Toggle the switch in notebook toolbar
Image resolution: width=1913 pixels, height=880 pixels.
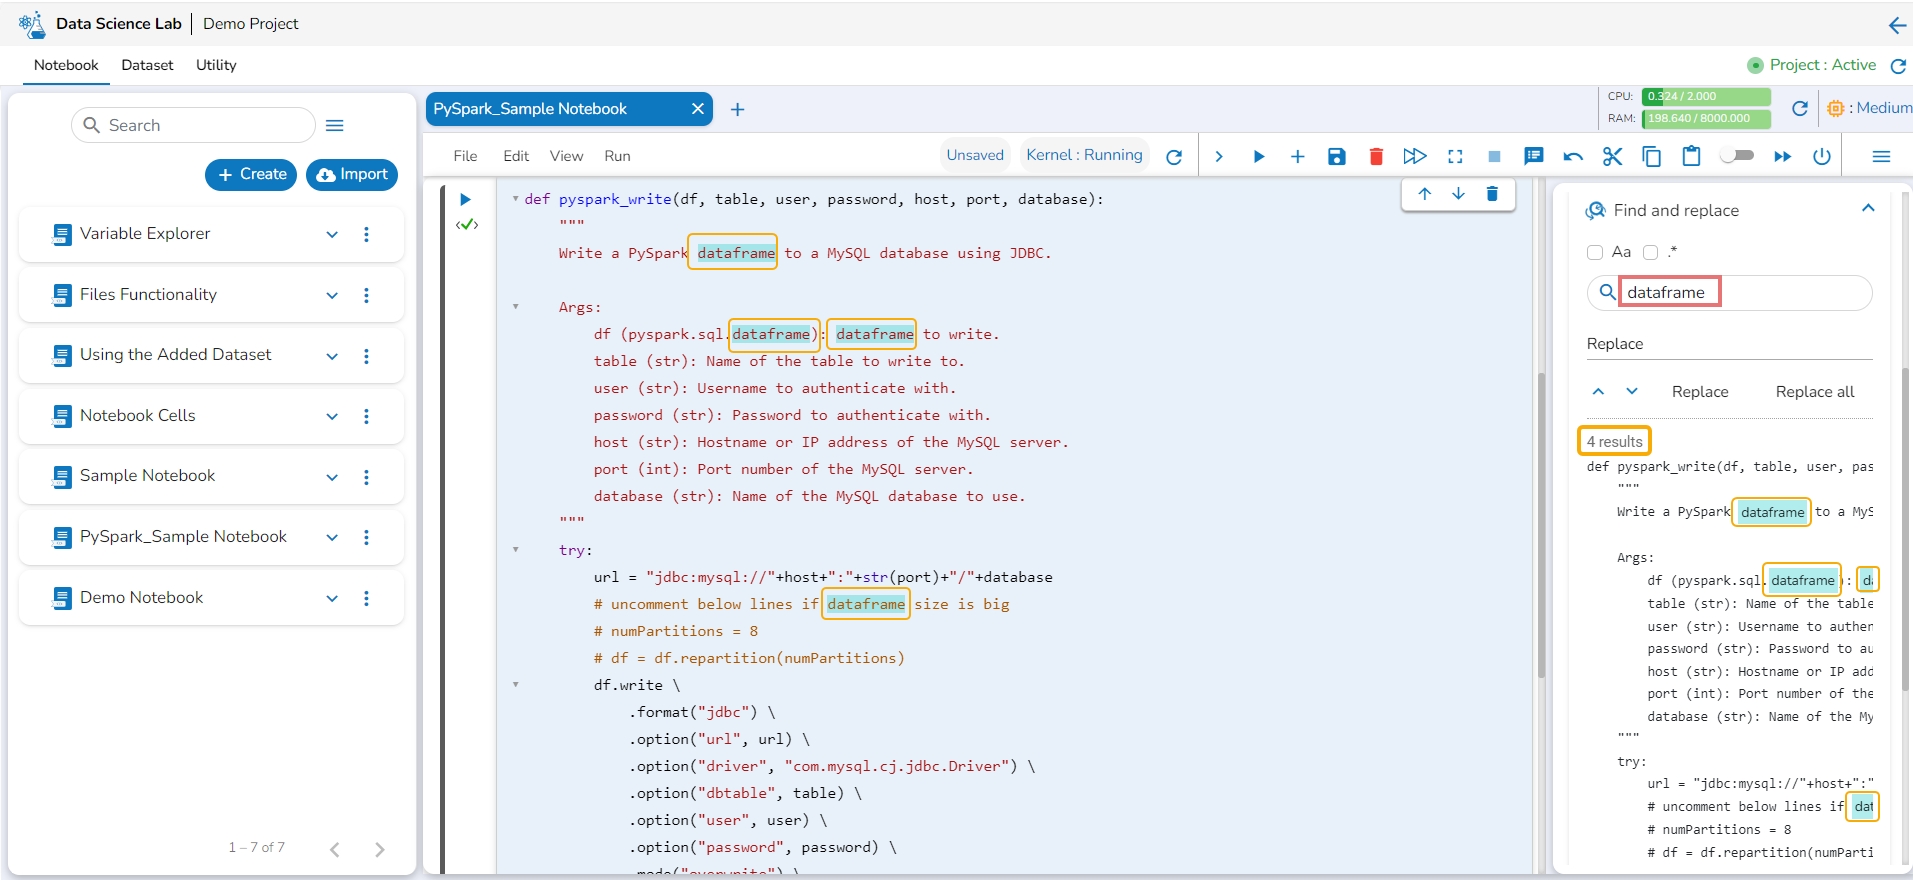[x=1737, y=156]
